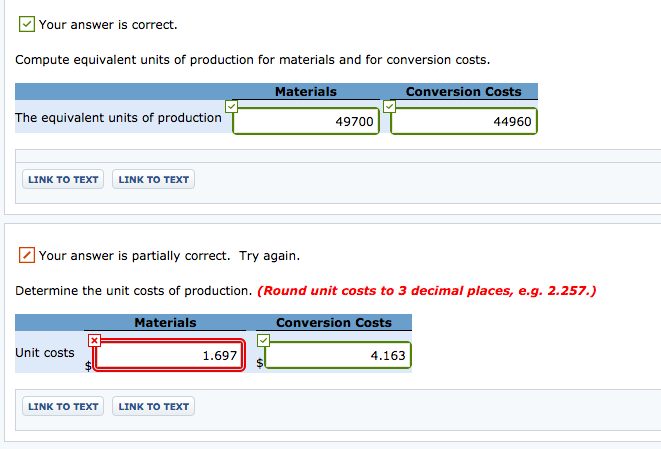Click the Conversion Costs equivalent units field 44960

tap(464, 121)
